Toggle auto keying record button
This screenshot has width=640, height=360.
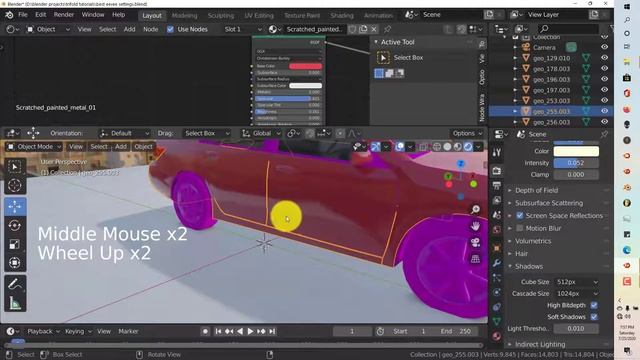205,331
